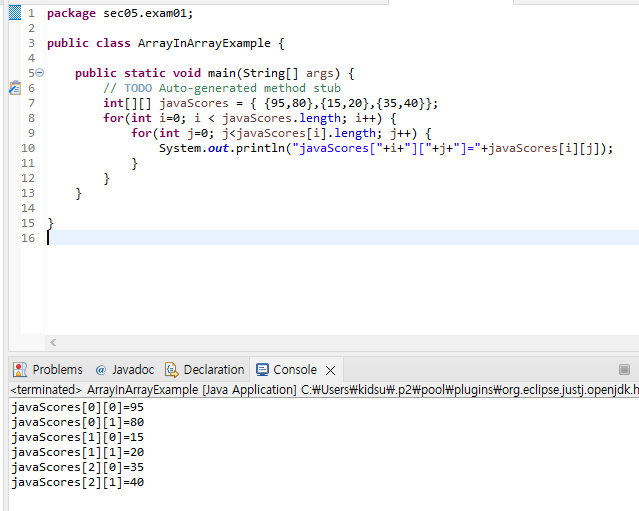The height and width of the screenshot is (511, 639).
Task: Click console output 'javaScores[1][0]=15'
Action: coord(77,437)
